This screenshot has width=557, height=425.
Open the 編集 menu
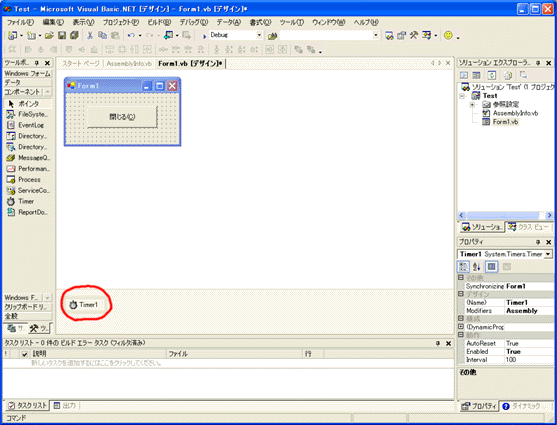point(53,22)
